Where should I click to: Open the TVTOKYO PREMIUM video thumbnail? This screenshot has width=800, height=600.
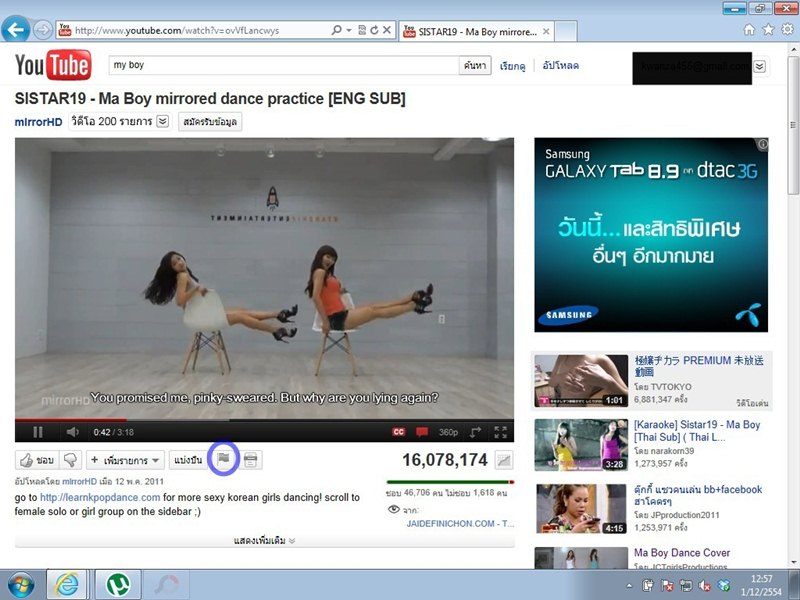coord(581,381)
